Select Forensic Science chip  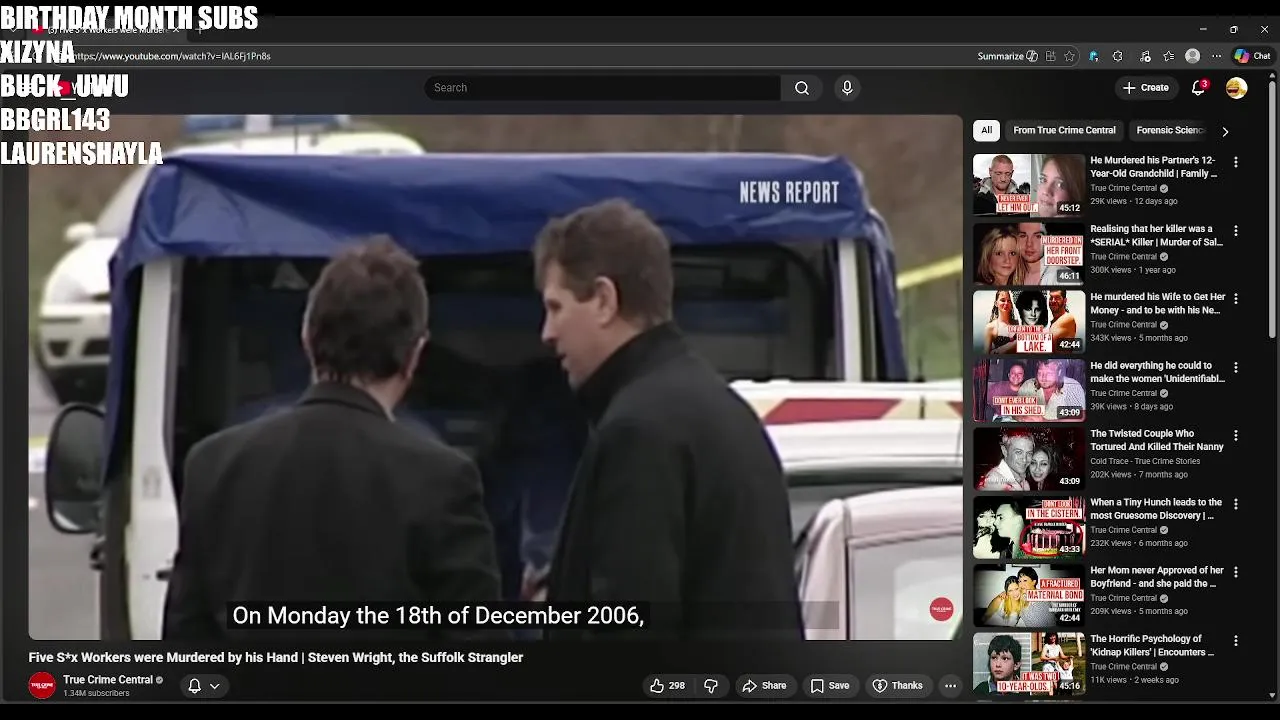[1170, 130]
